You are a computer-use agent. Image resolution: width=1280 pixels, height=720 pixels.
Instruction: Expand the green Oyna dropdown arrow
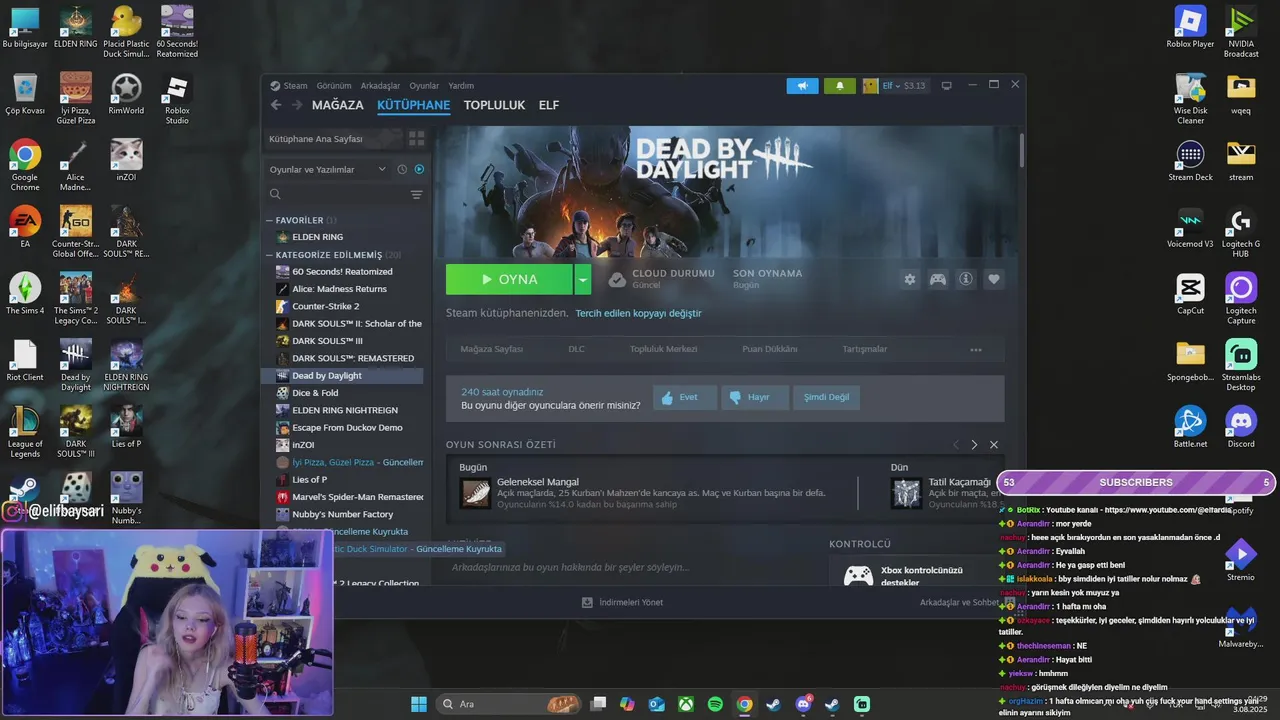tap(583, 280)
